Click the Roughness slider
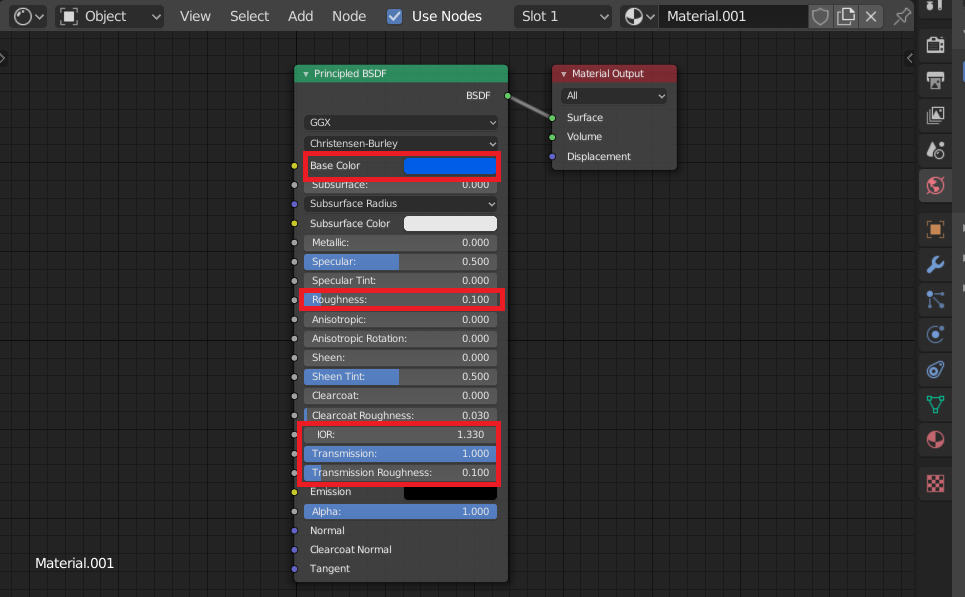The image size is (965, 597). pyautogui.click(x=401, y=300)
